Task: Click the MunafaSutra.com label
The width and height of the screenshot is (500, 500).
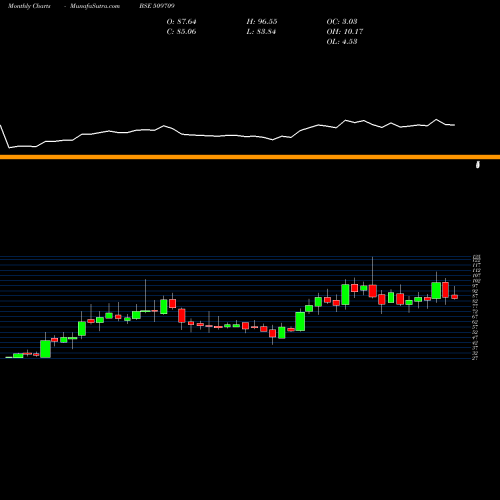Action: click(x=95, y=6)
